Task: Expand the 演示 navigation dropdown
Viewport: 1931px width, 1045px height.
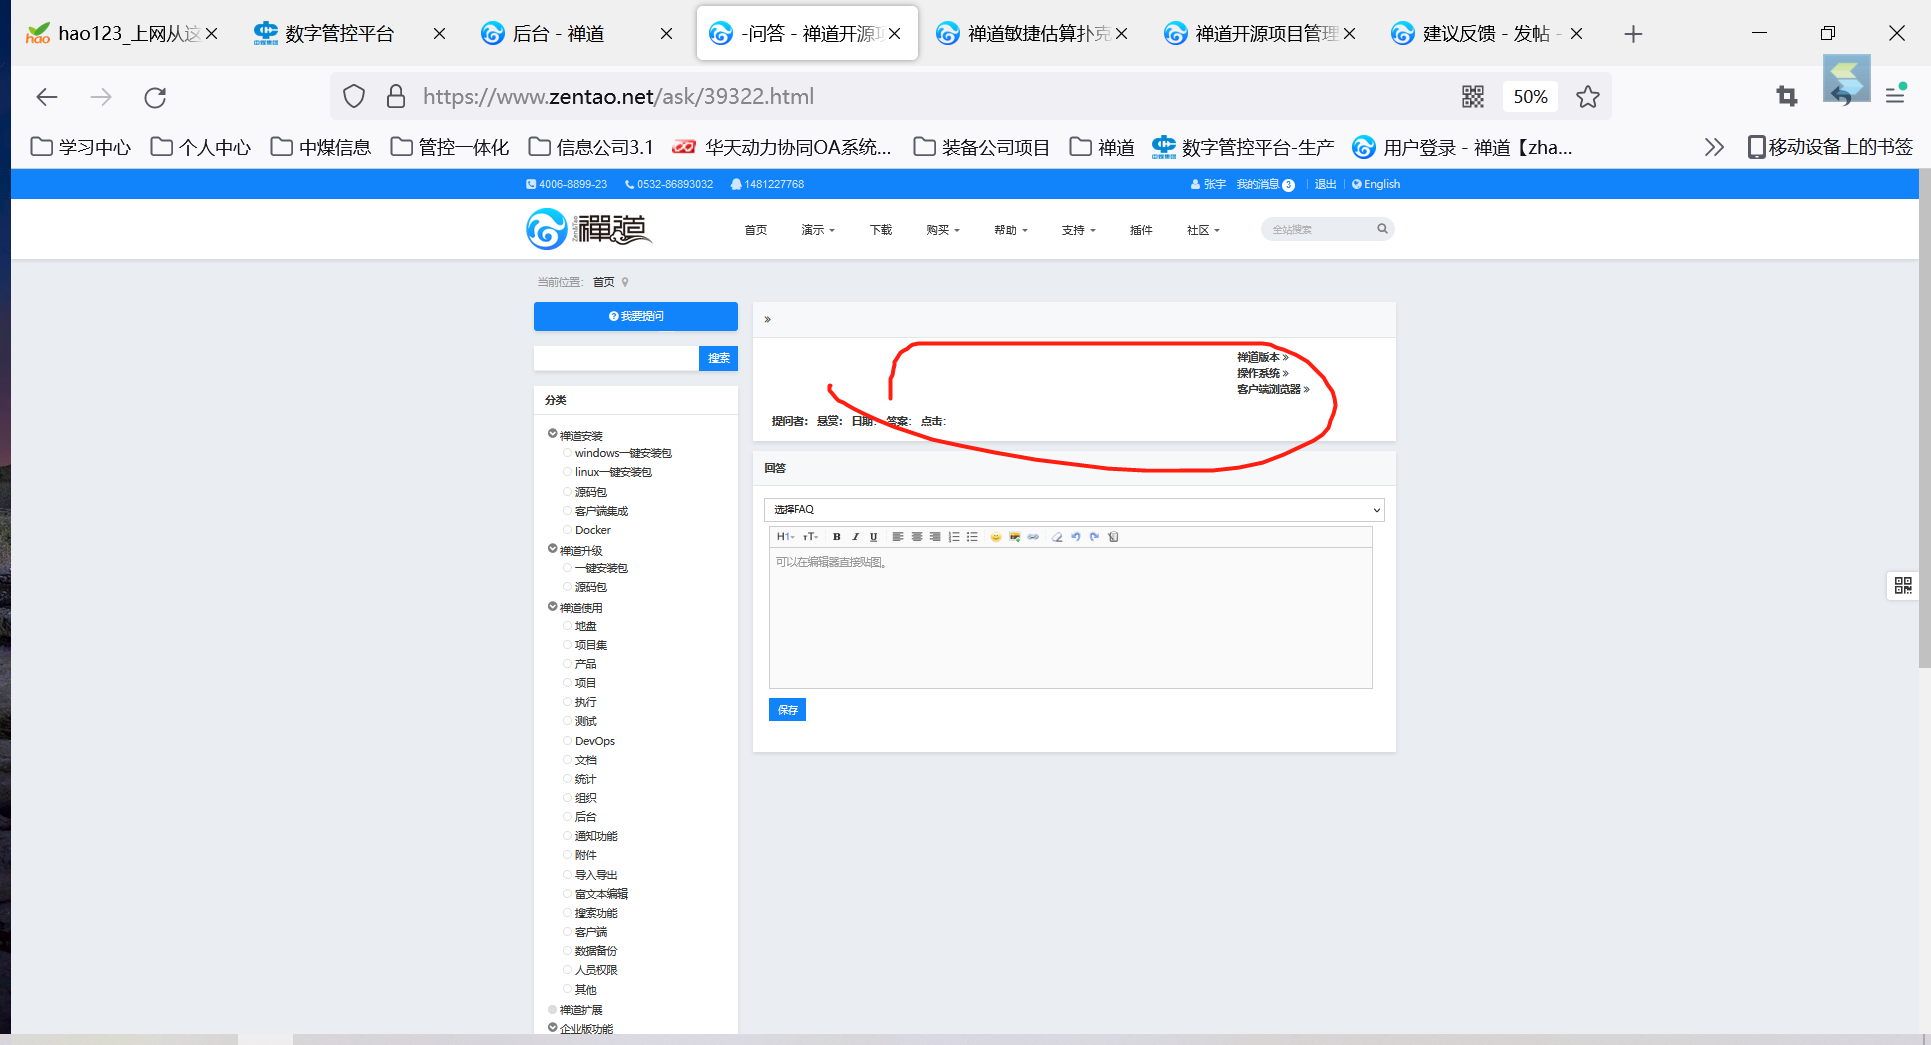Action: pos(818,230)
